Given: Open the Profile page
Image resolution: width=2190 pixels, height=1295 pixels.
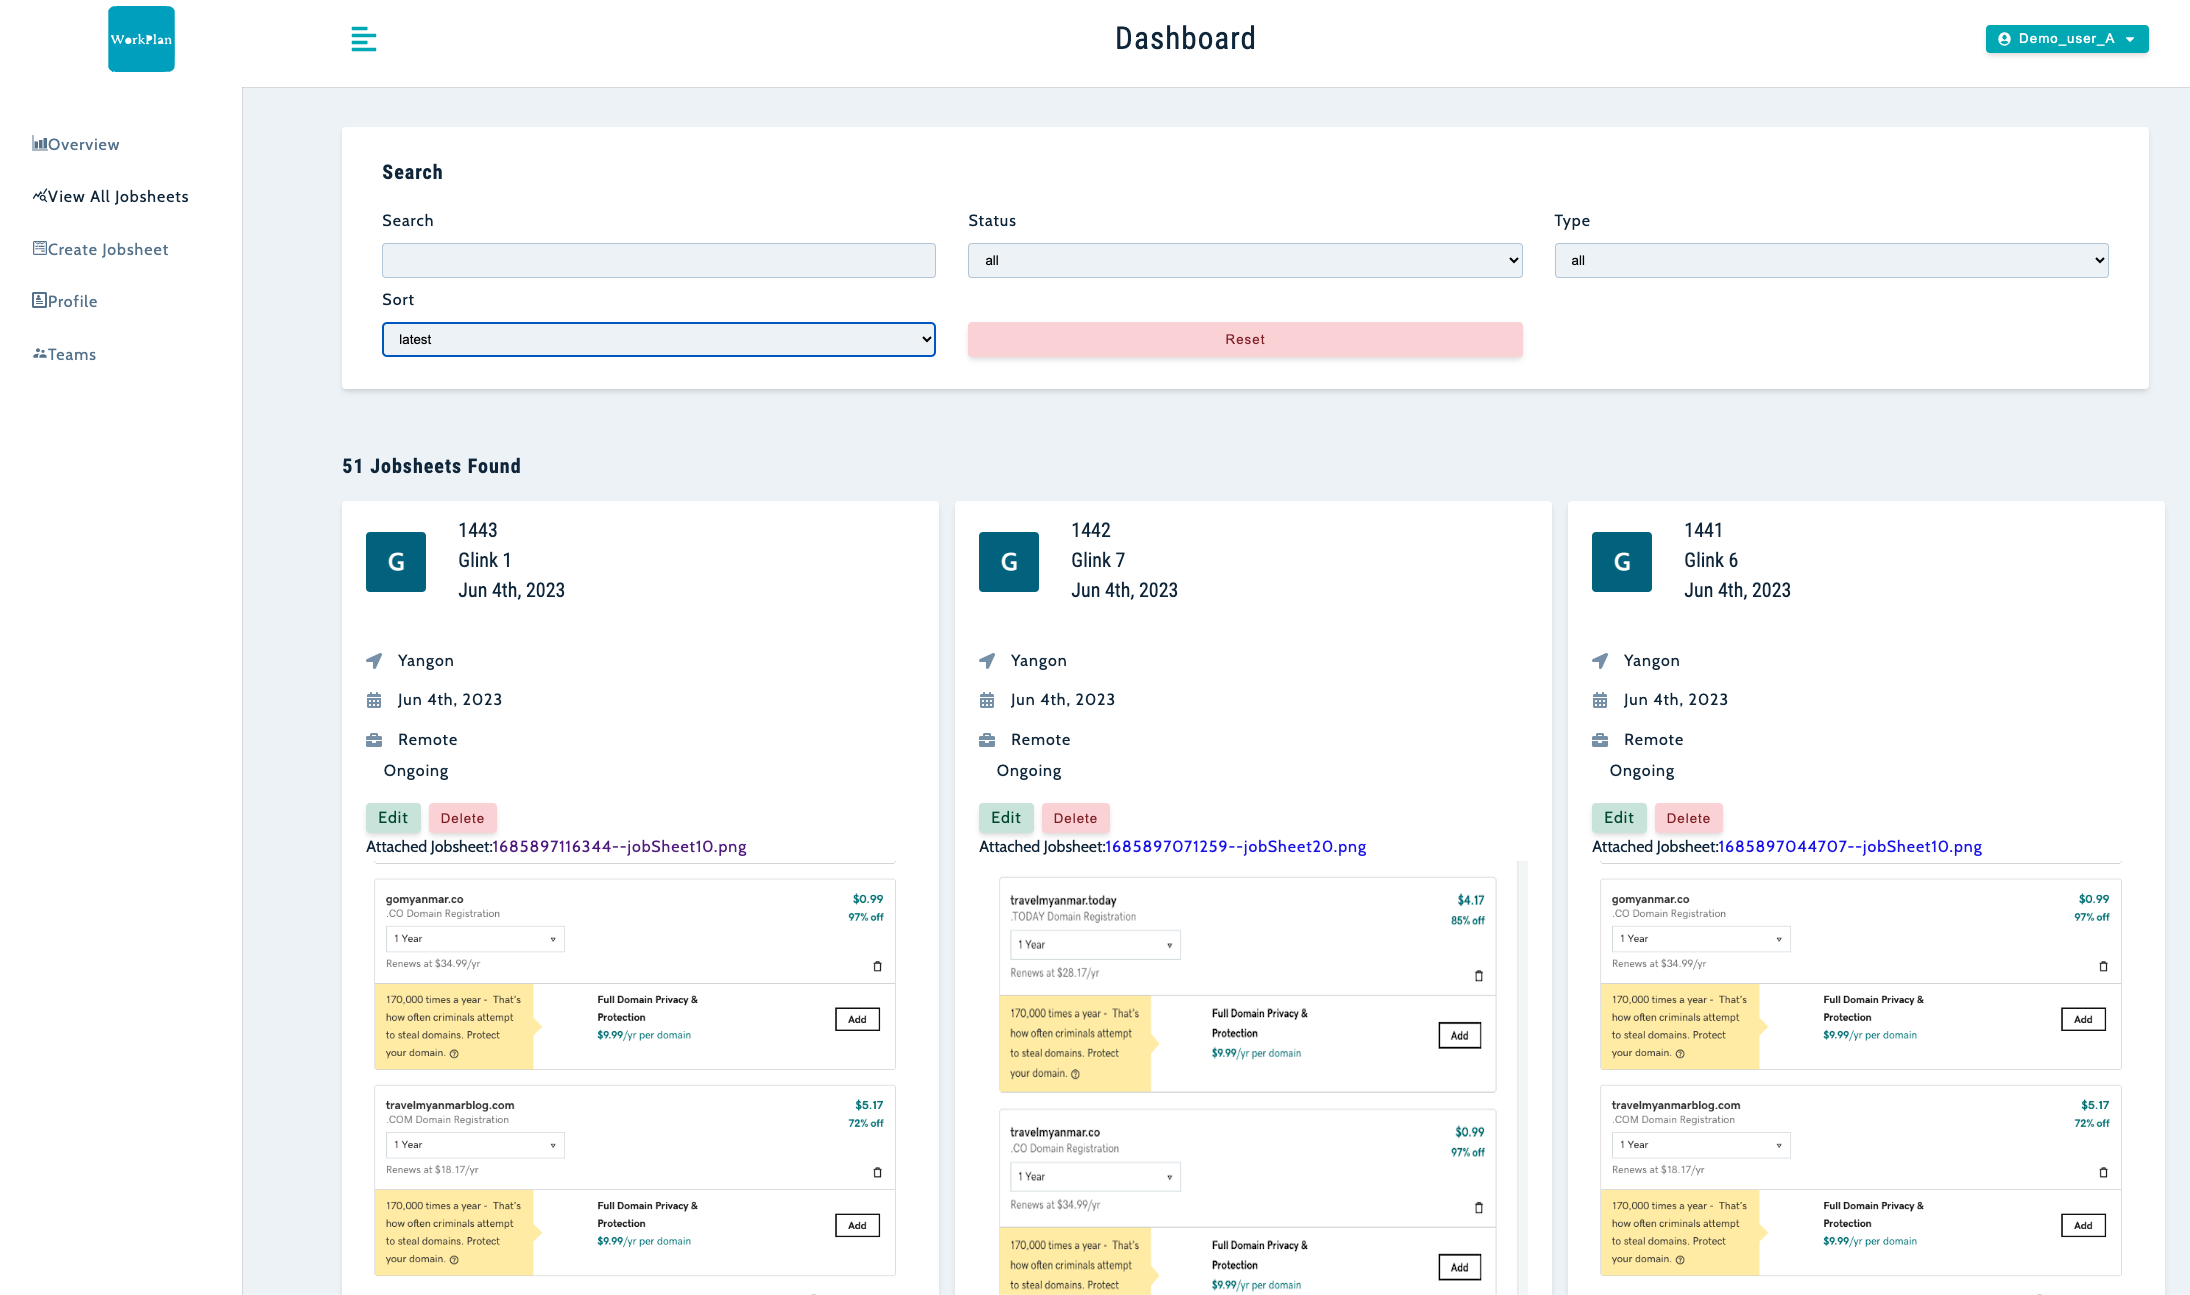Looking at the screenshot, I should pyautogui.click(x=65, y=301).
